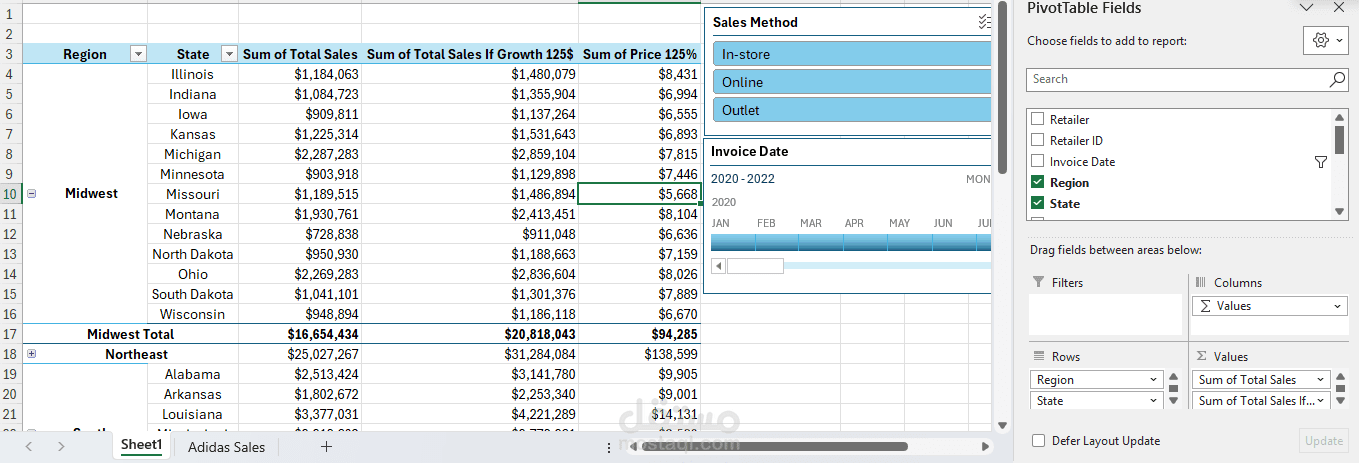Go to next sheet with right arrow
This screenshot has width=1359, height=463.
[x=61, y=447]
